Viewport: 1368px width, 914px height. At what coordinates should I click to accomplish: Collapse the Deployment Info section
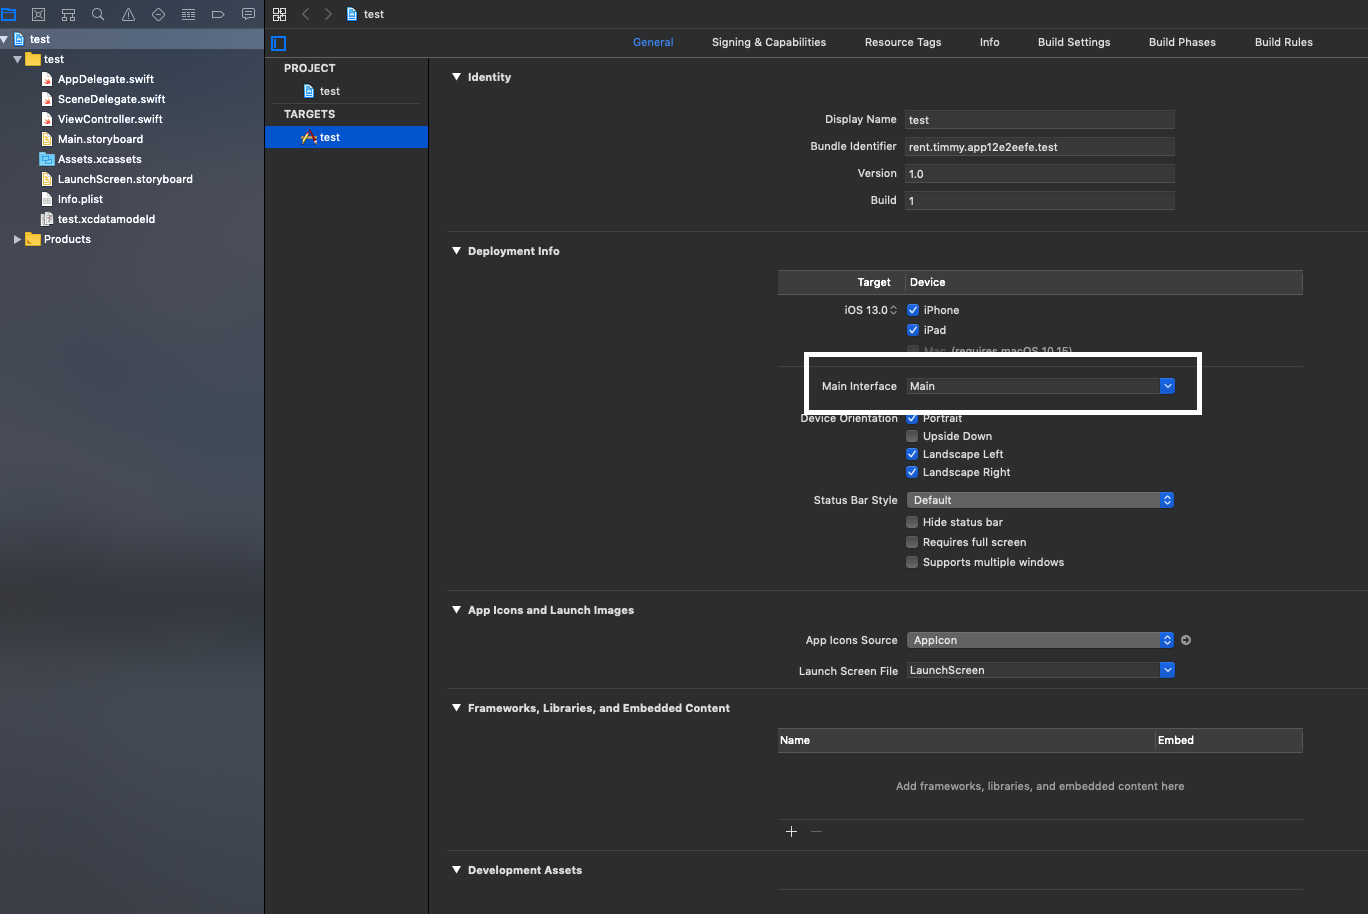[x=457, y=251]
